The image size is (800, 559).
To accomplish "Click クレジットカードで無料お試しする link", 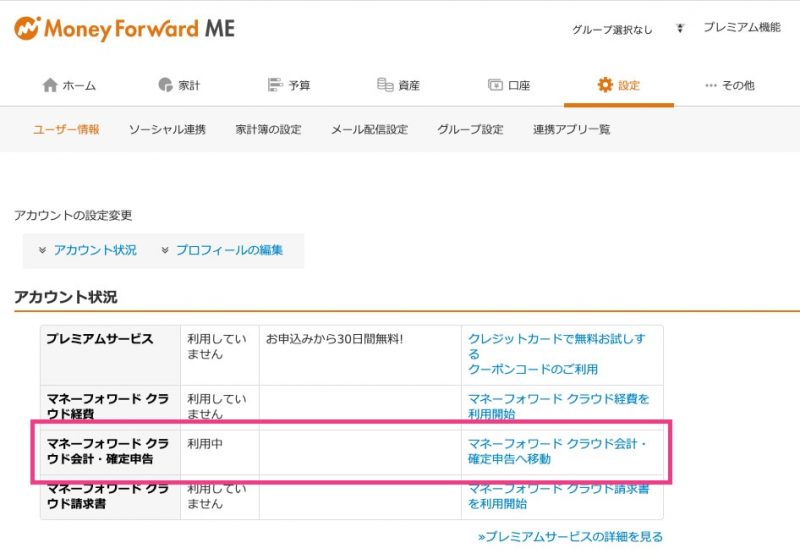I will click(557, 346).
